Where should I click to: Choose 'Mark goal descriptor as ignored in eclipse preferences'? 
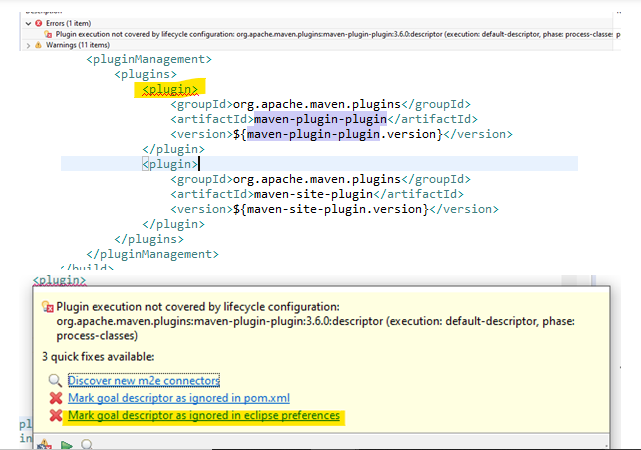[x=204, y=415]
